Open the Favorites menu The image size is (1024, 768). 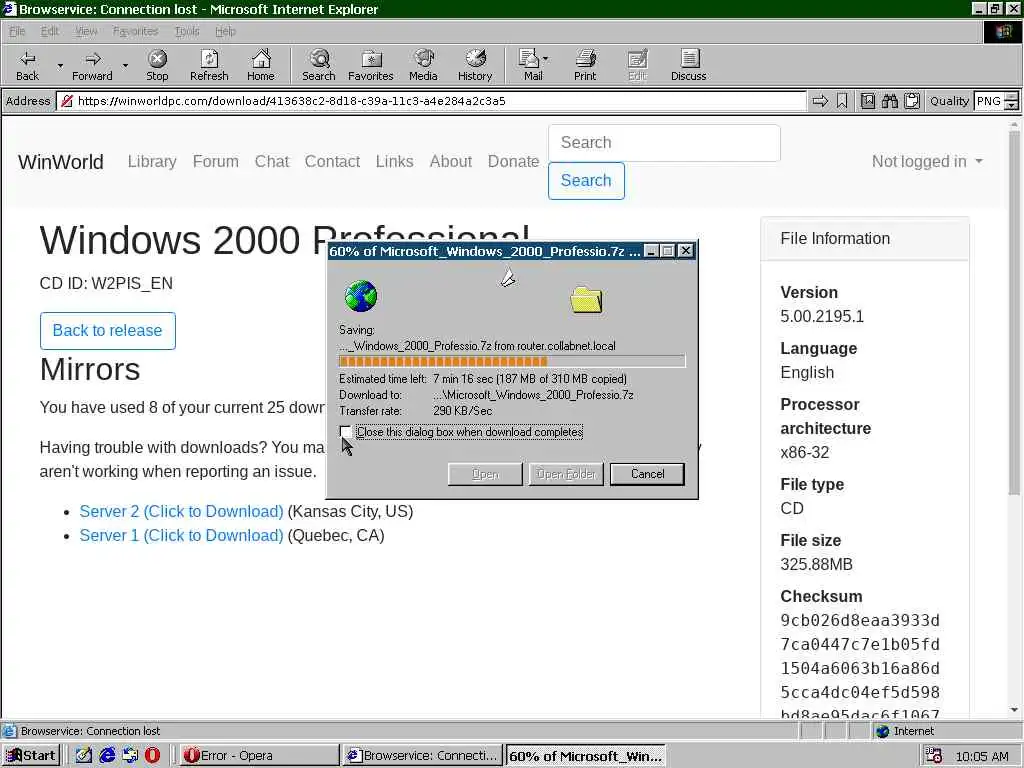point(135,31)
